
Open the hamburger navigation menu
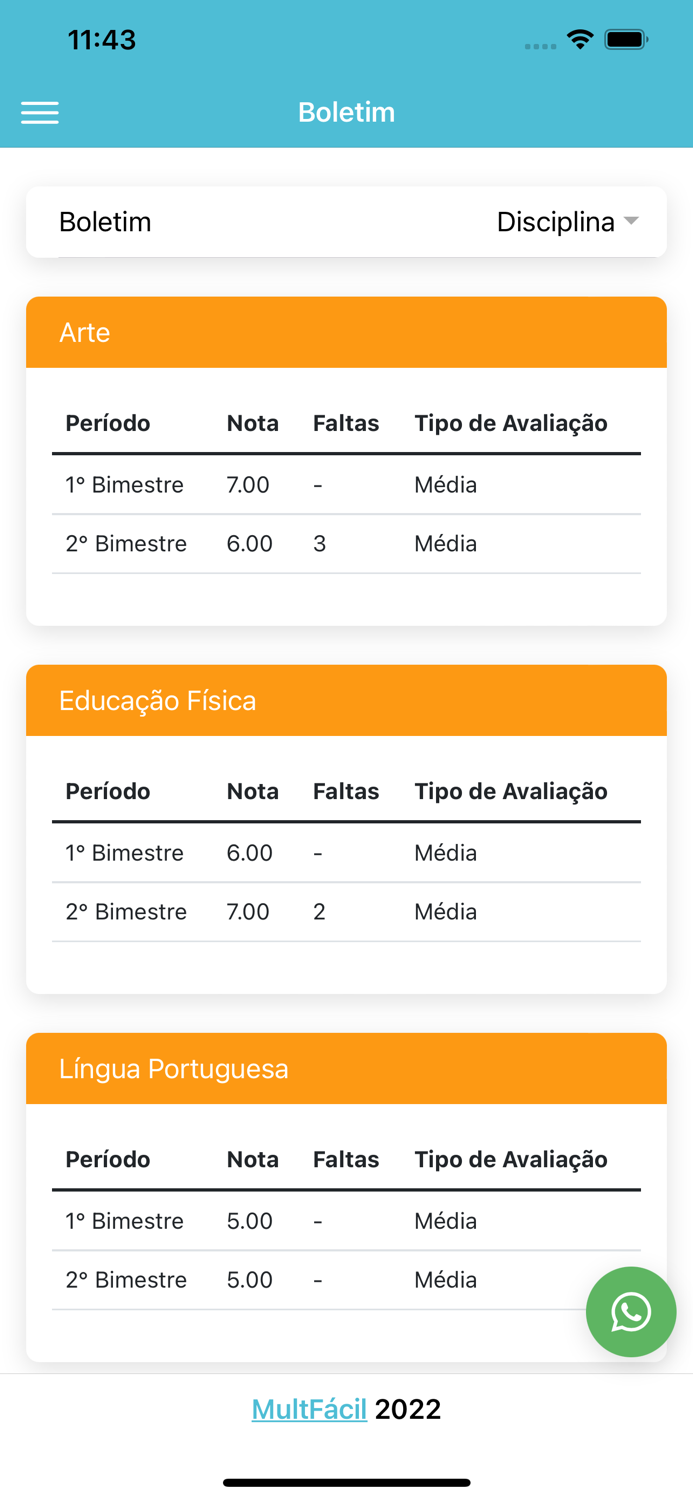tap(40, 112)
